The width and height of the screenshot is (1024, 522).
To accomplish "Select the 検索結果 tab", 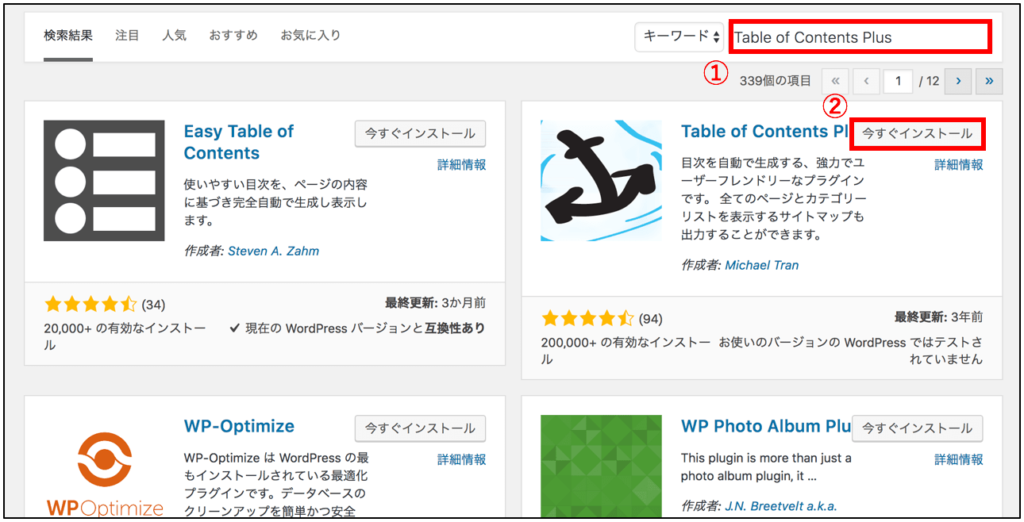I will pyautogui.click(x=68, y=35).
